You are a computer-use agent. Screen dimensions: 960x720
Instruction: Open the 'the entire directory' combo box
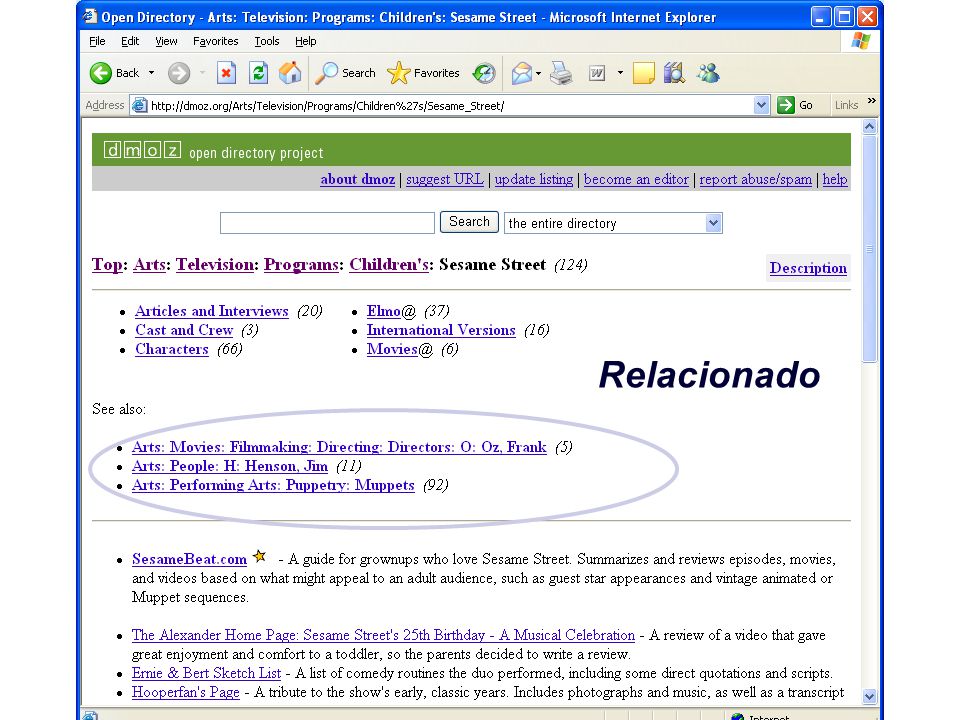tap(613, 223)
